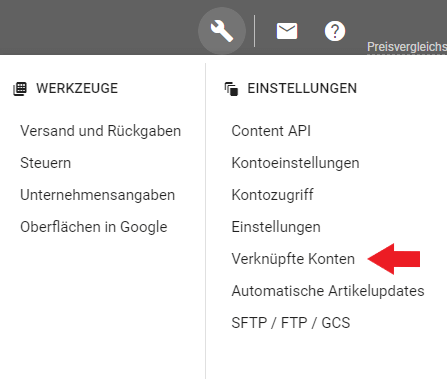Click the Einstellungen heading icon
The height and width of the screenshot is (386, 447).
(231, 89)
